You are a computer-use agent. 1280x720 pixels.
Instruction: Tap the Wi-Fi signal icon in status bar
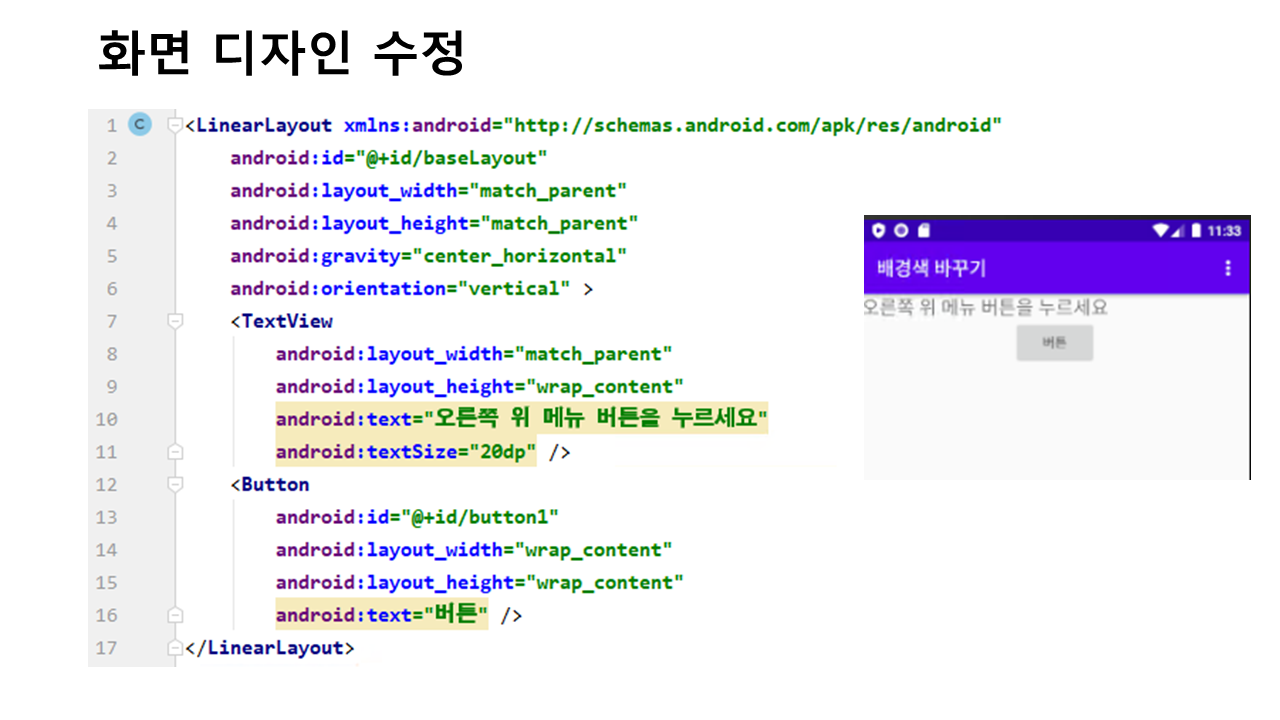(x=1160, y=231)
